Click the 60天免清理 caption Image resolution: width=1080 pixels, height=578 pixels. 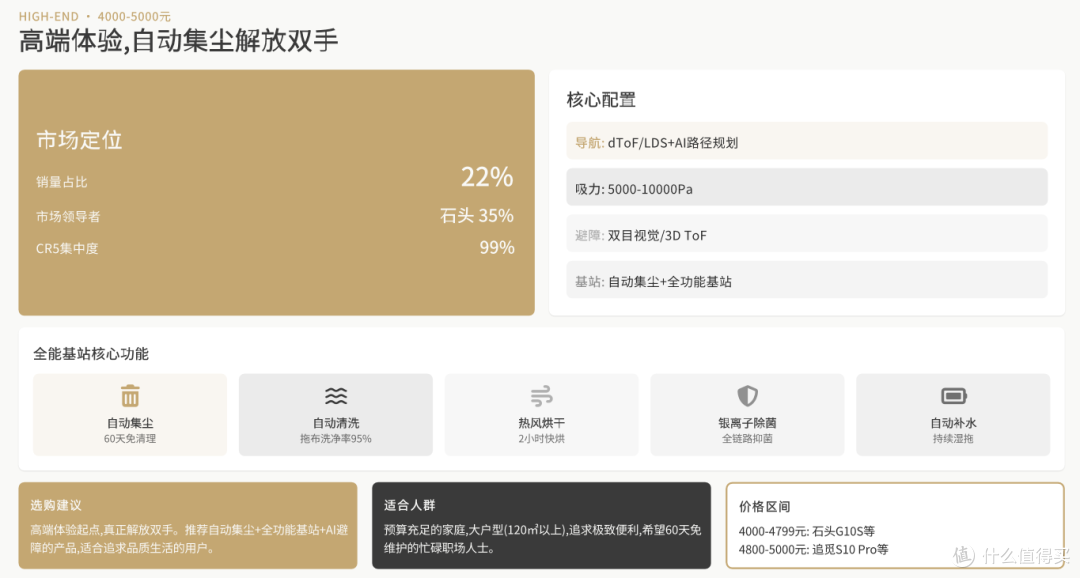[x=130, y=439]
